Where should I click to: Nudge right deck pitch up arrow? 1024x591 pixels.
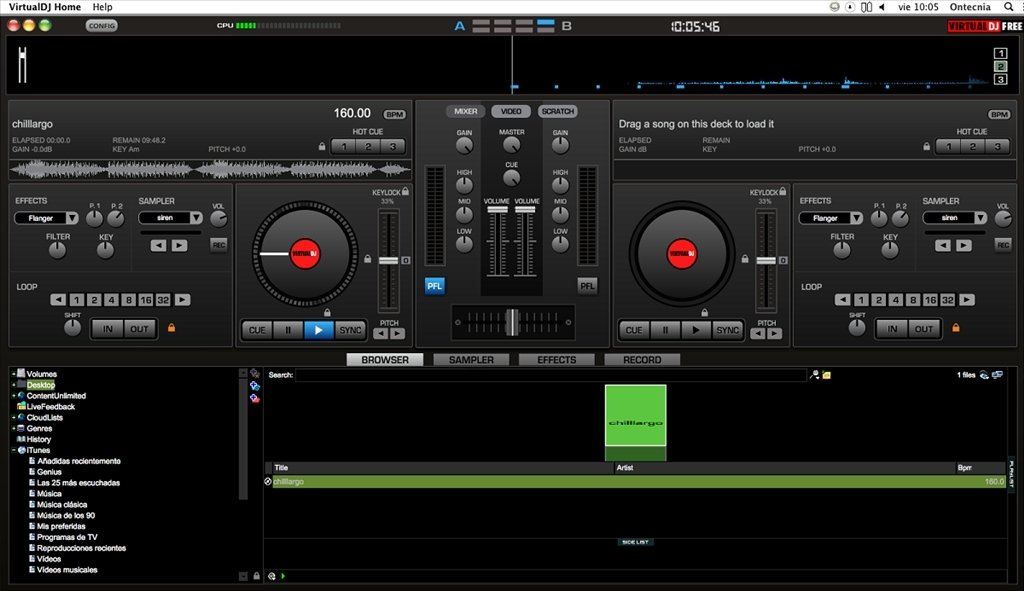775,334
